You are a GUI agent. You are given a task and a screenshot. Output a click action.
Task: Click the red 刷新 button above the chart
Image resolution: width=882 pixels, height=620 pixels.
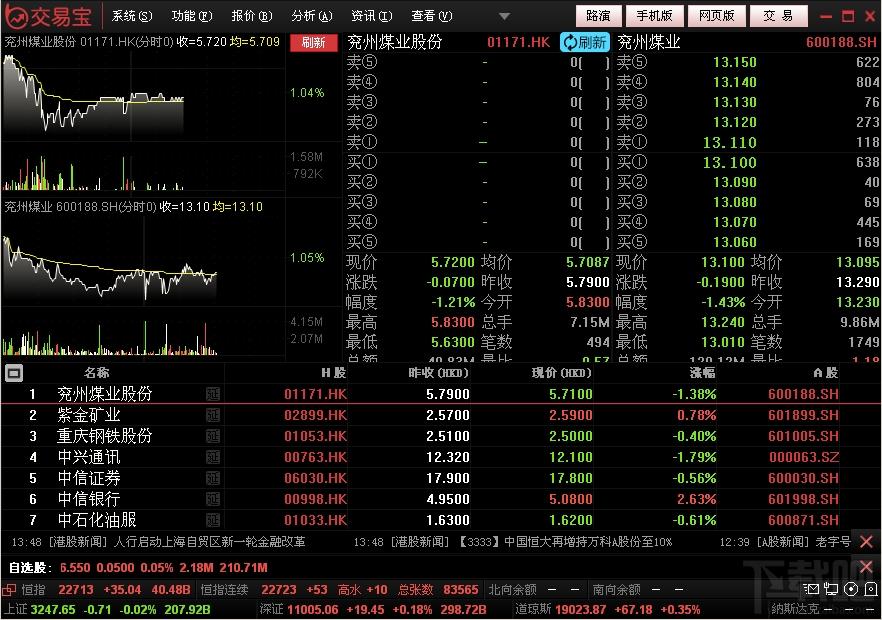[x=313, y=43]
